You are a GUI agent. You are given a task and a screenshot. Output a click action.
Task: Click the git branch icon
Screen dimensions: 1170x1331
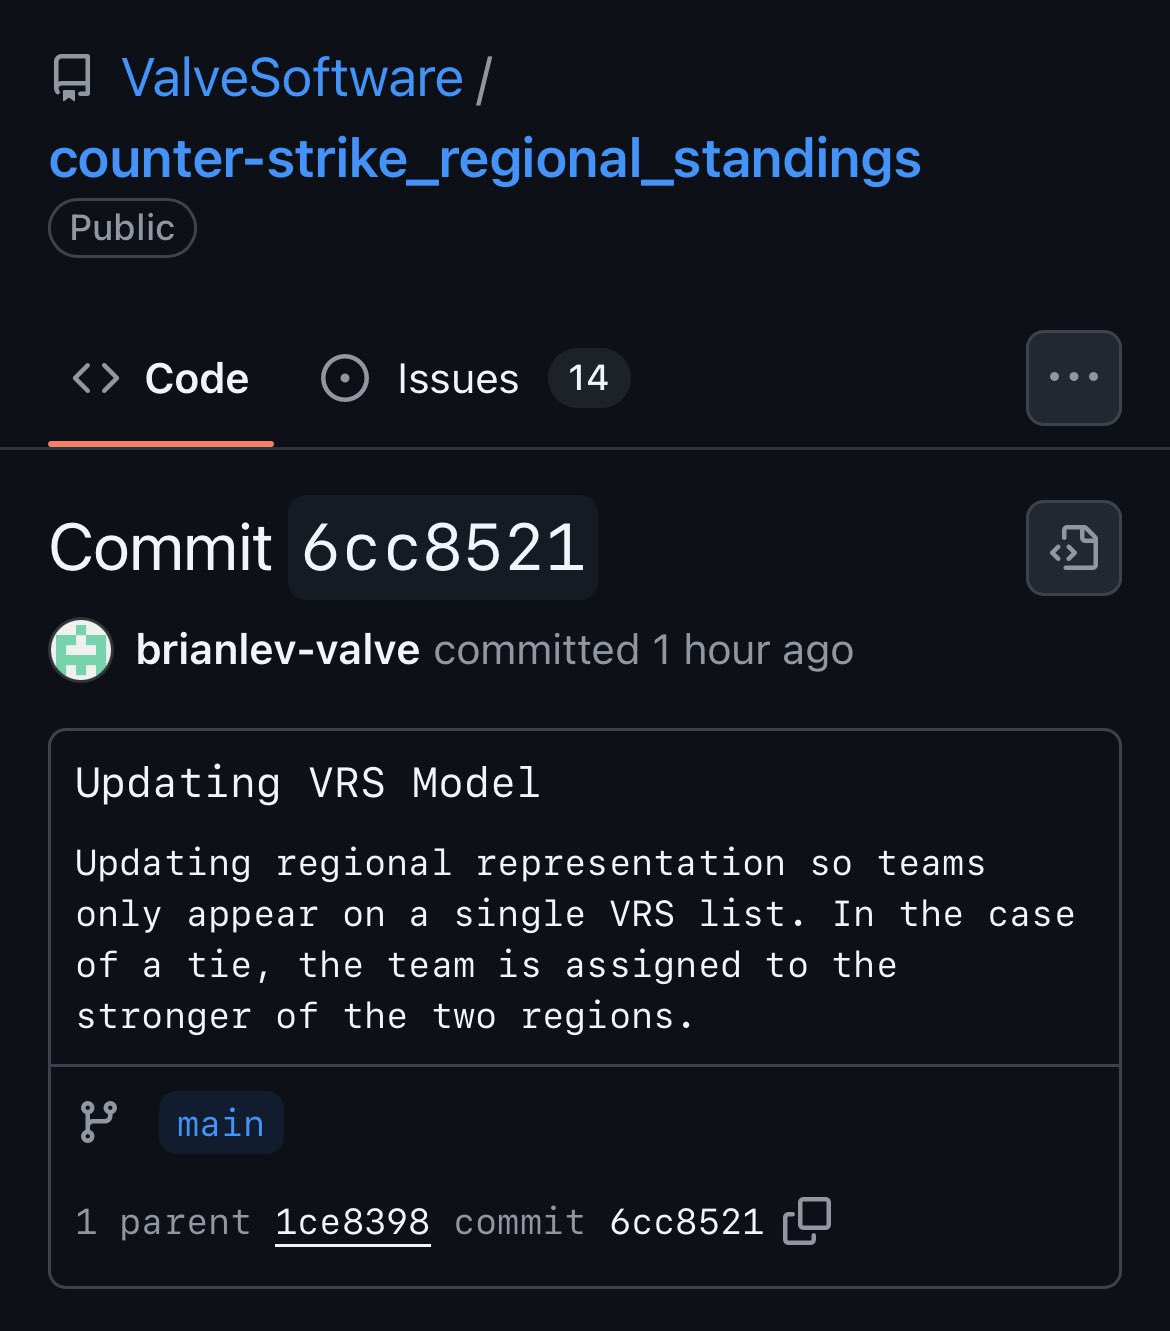(99, 1122)
